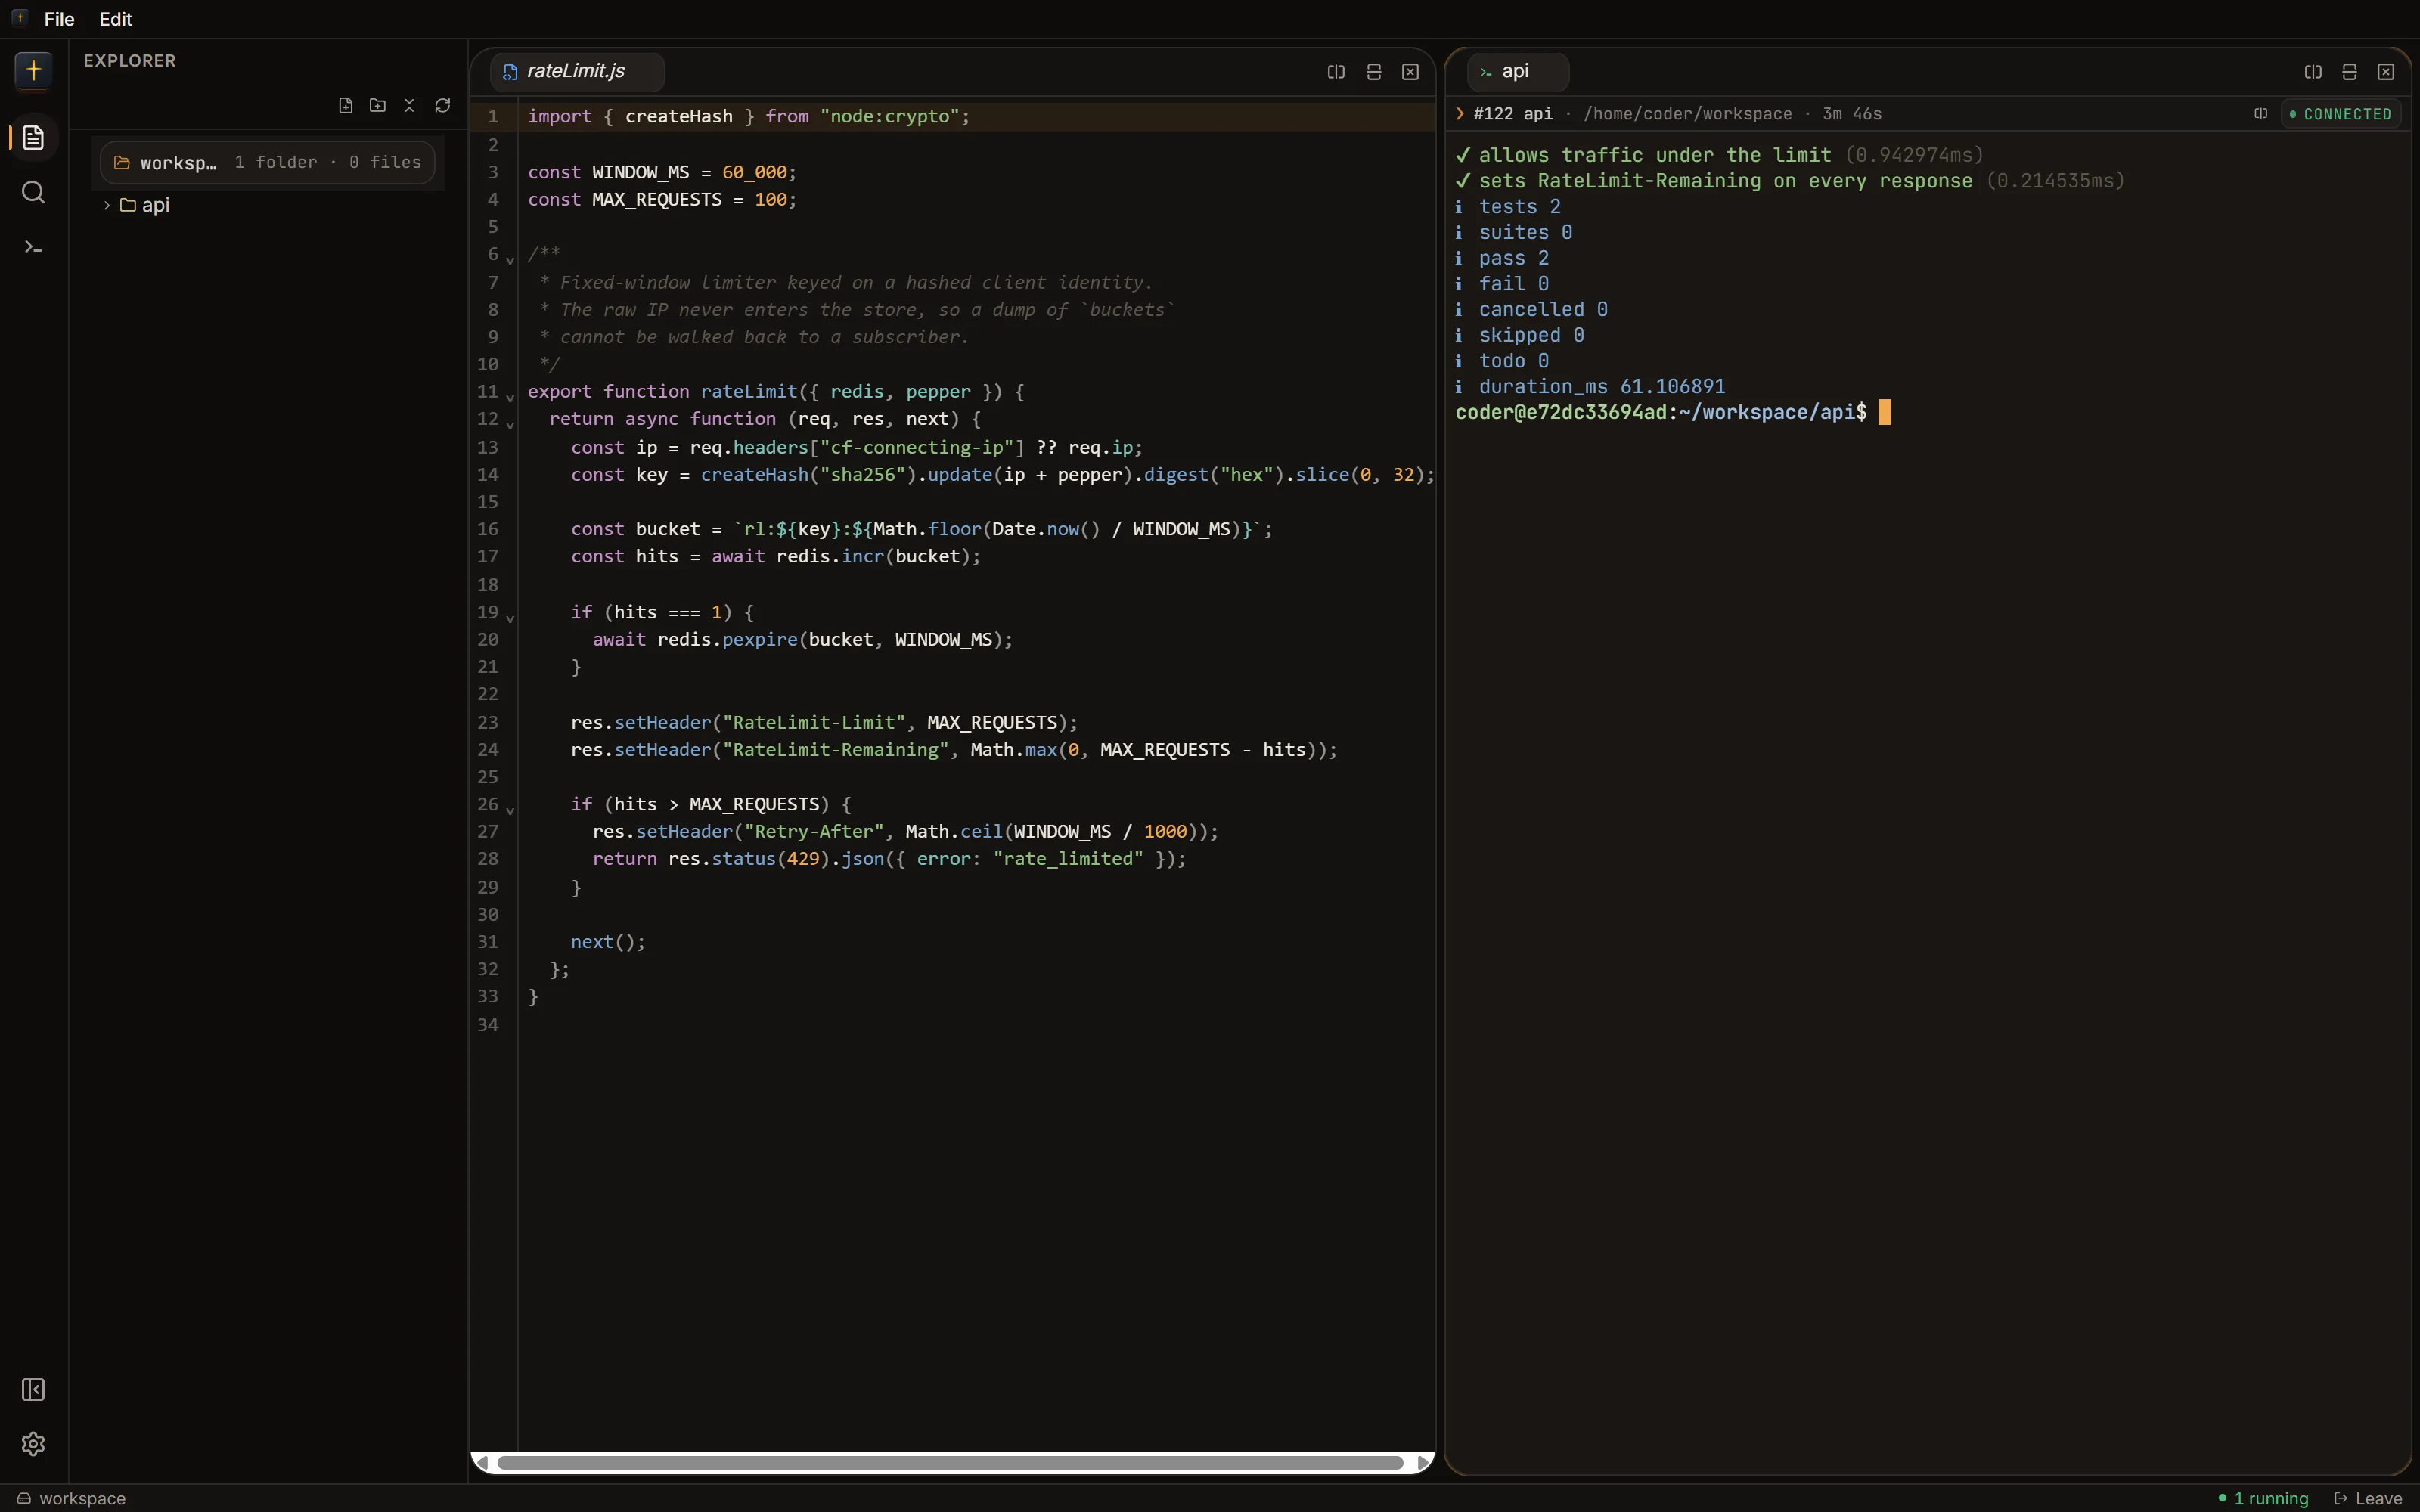Viewport: 2420px width, 1512px height.
Task: Open the Search view in the activity bar
Action: (33, 192)
